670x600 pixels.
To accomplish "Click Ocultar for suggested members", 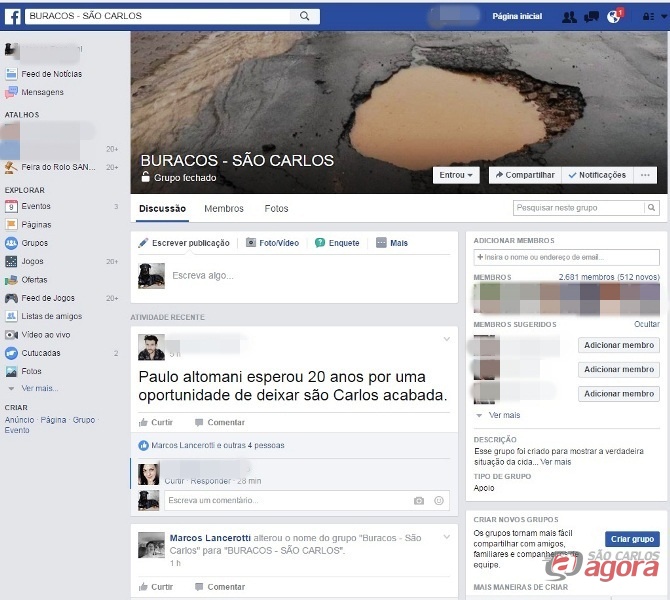I will 647,324.
